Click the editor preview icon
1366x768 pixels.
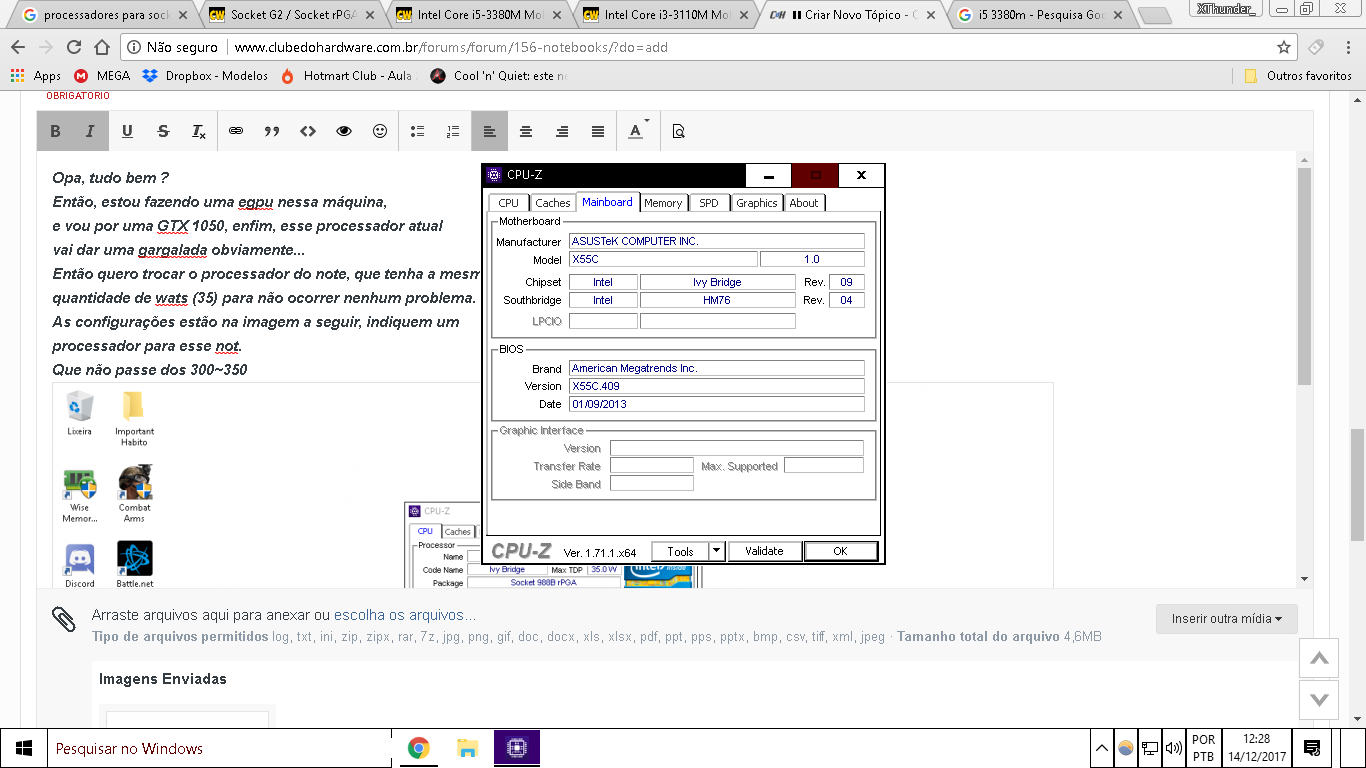pyautogui.click(x=679, y=131)
